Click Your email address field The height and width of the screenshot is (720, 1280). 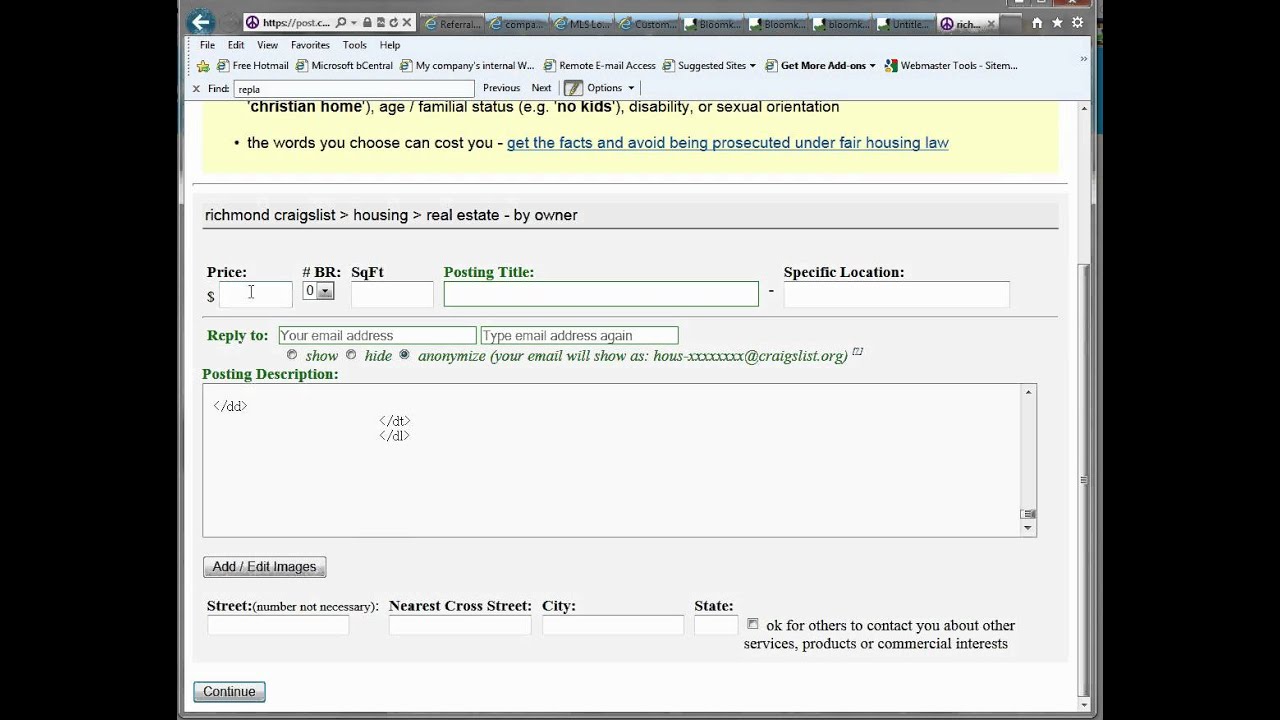(377, 335)
